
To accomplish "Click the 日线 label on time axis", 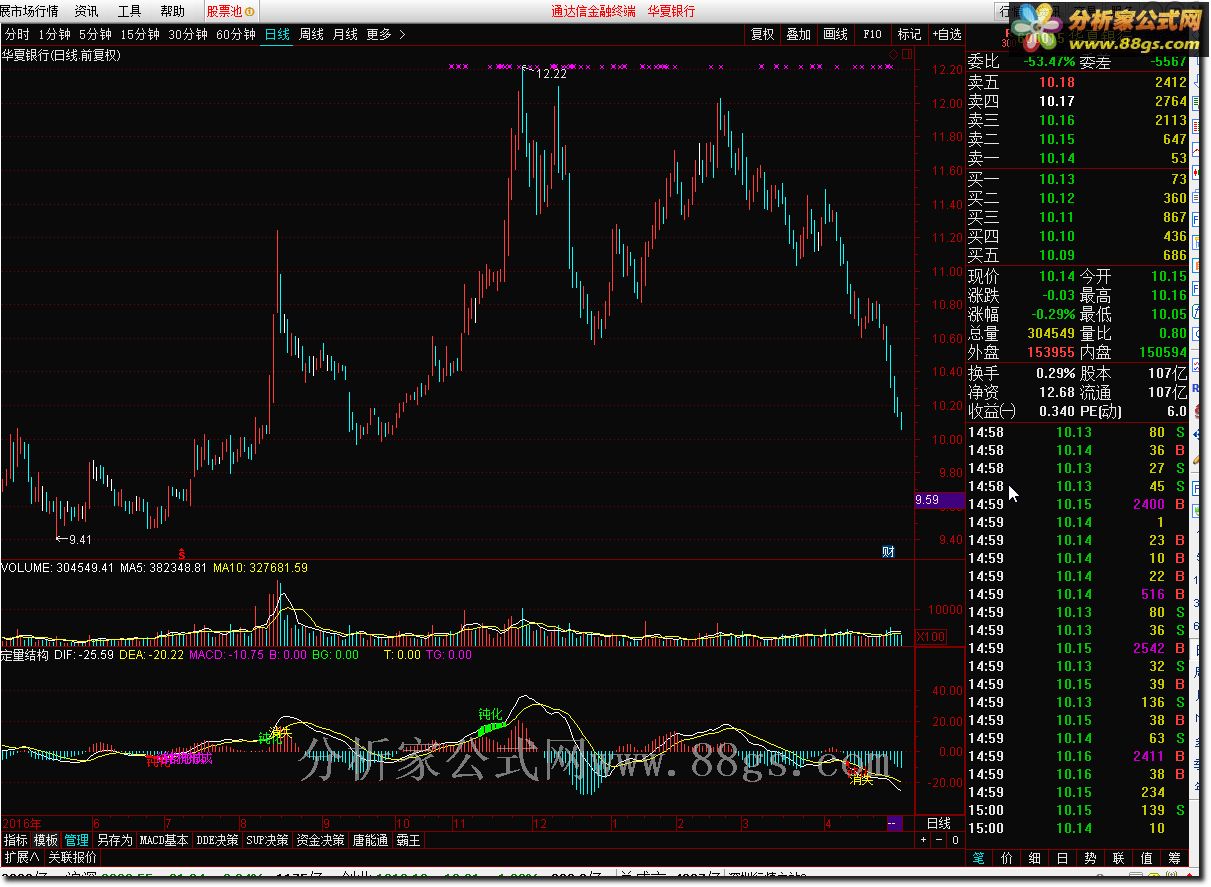I will tap(938, 823).
